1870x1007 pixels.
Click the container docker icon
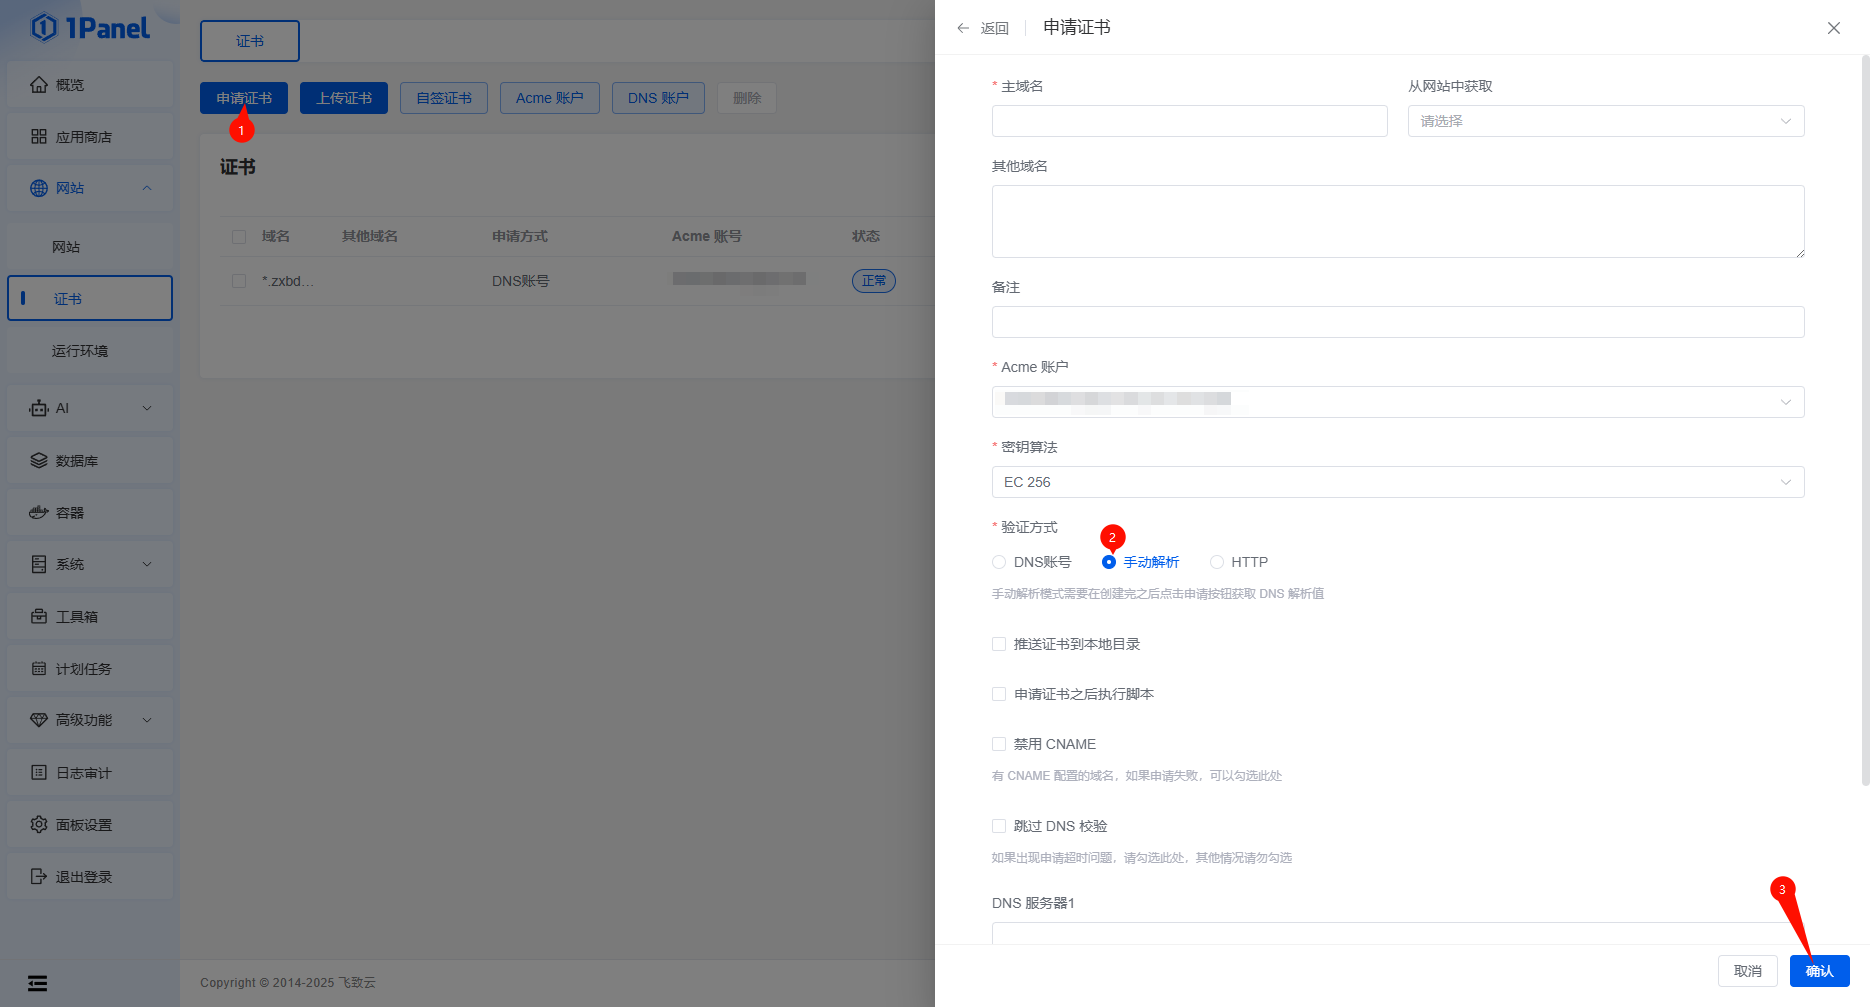(x=39, y=513)
